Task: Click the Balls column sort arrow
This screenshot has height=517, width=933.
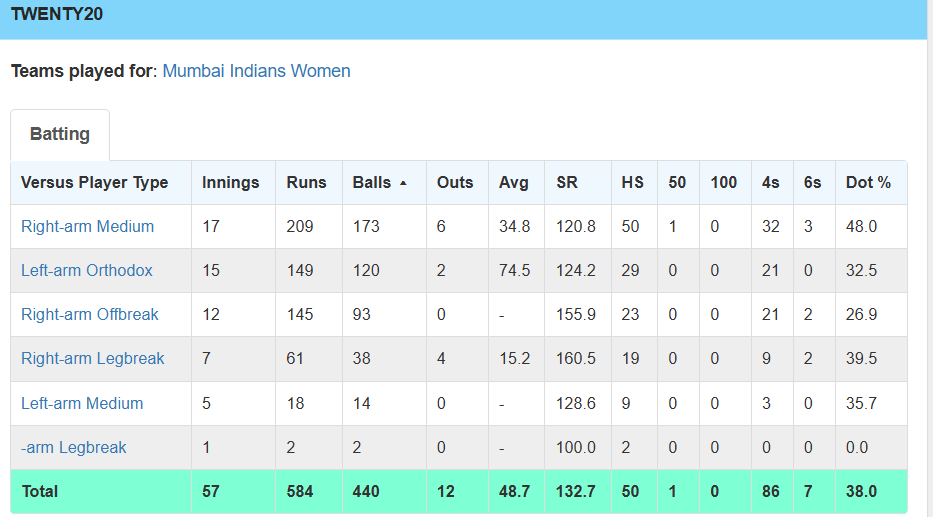Action: (x=403, y=183)
